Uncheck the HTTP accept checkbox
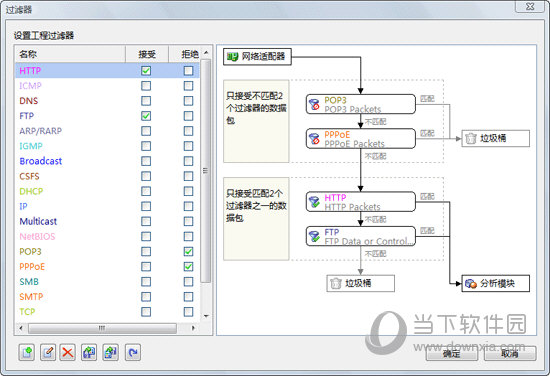 [x=146, y=71]
